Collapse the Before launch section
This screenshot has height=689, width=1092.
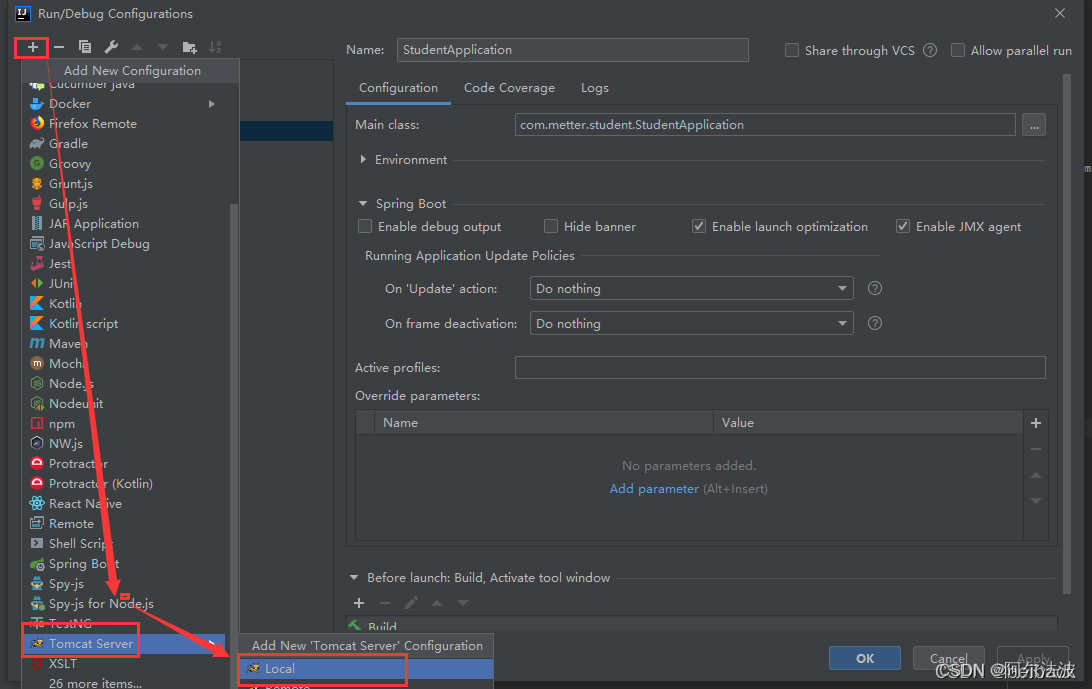click(x=354, y=578)
